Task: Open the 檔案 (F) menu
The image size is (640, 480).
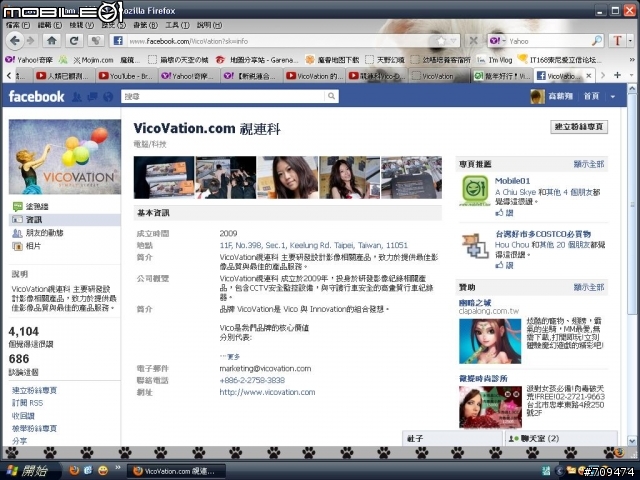Action: pyautogui.click(x=18, y=25)
